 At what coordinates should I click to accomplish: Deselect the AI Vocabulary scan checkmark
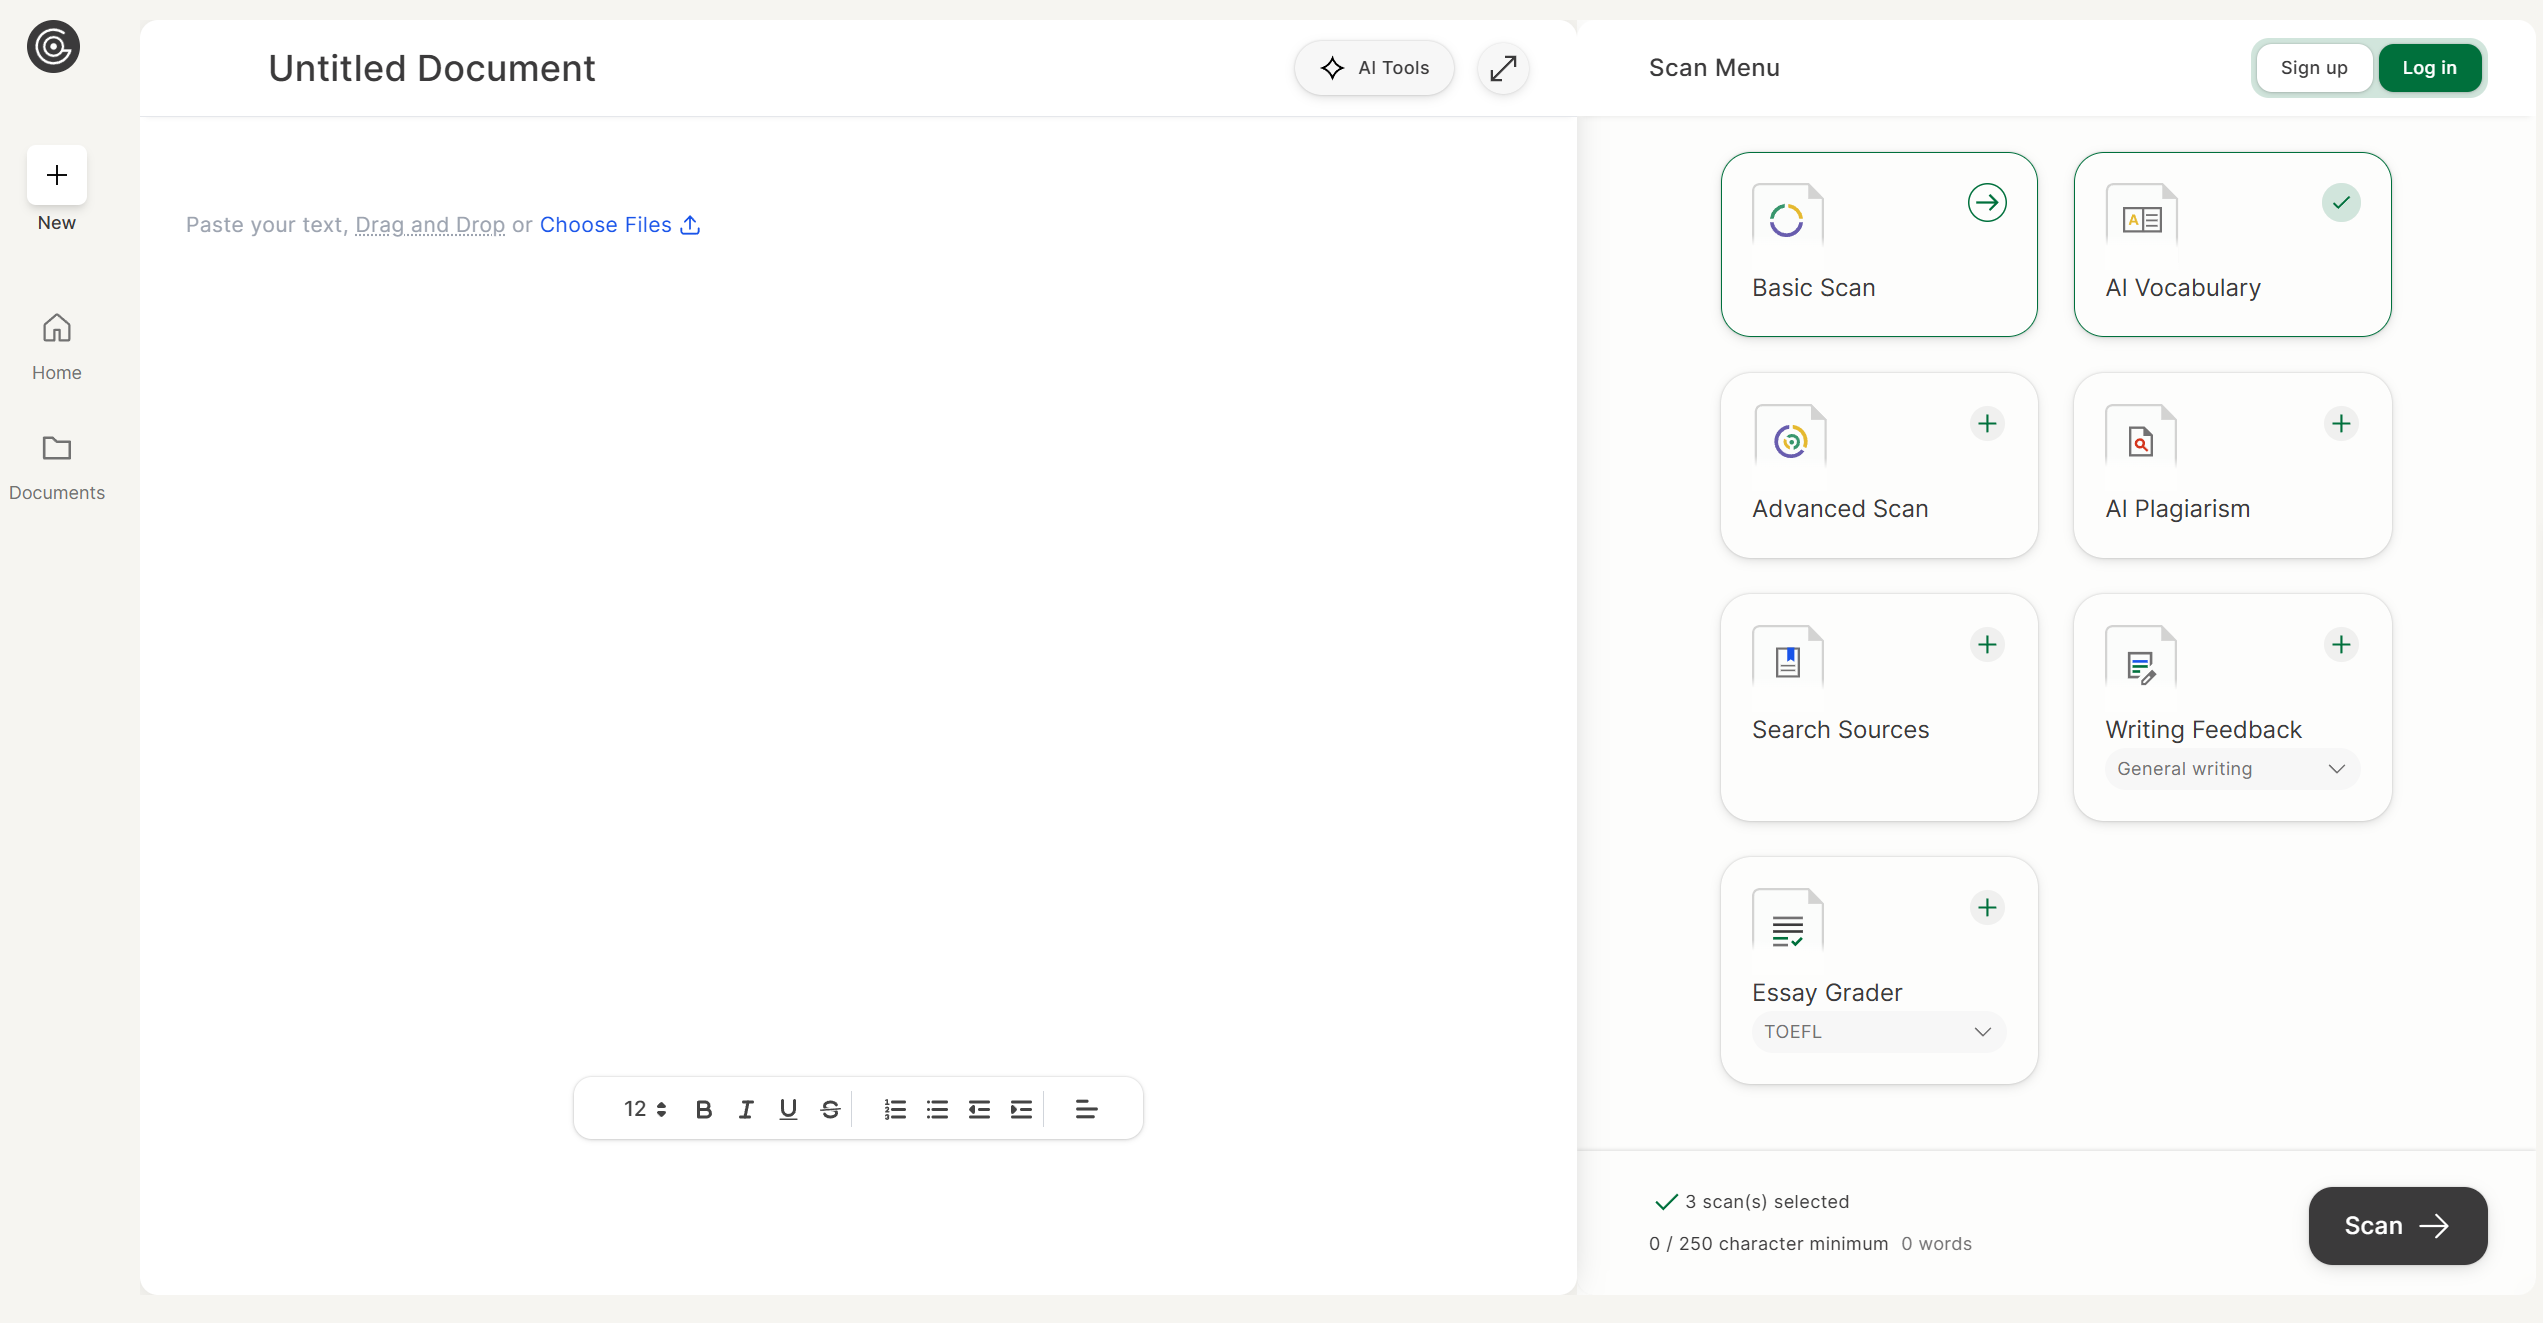coord(2341,203)
